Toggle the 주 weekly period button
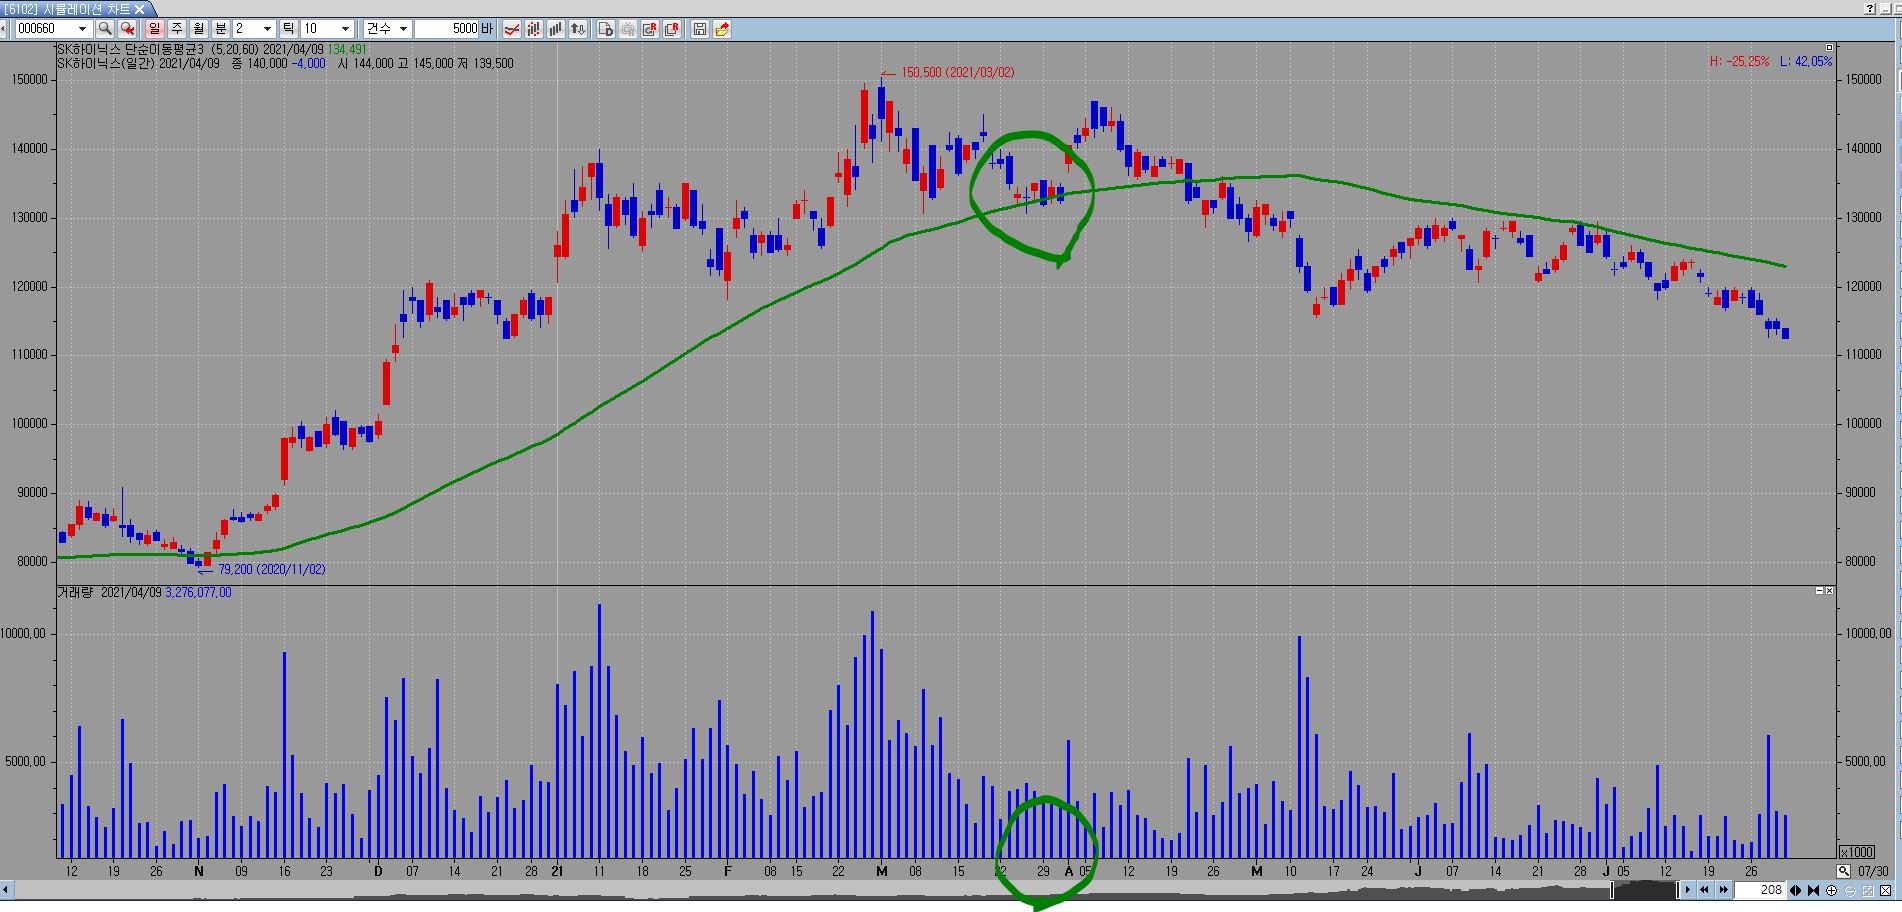Viewport: 1902px width, 912px height. [177, 29]
